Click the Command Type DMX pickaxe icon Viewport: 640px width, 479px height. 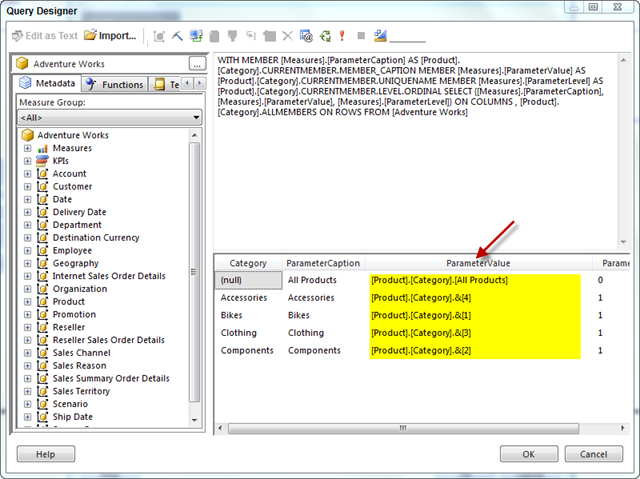click(177, 36)
